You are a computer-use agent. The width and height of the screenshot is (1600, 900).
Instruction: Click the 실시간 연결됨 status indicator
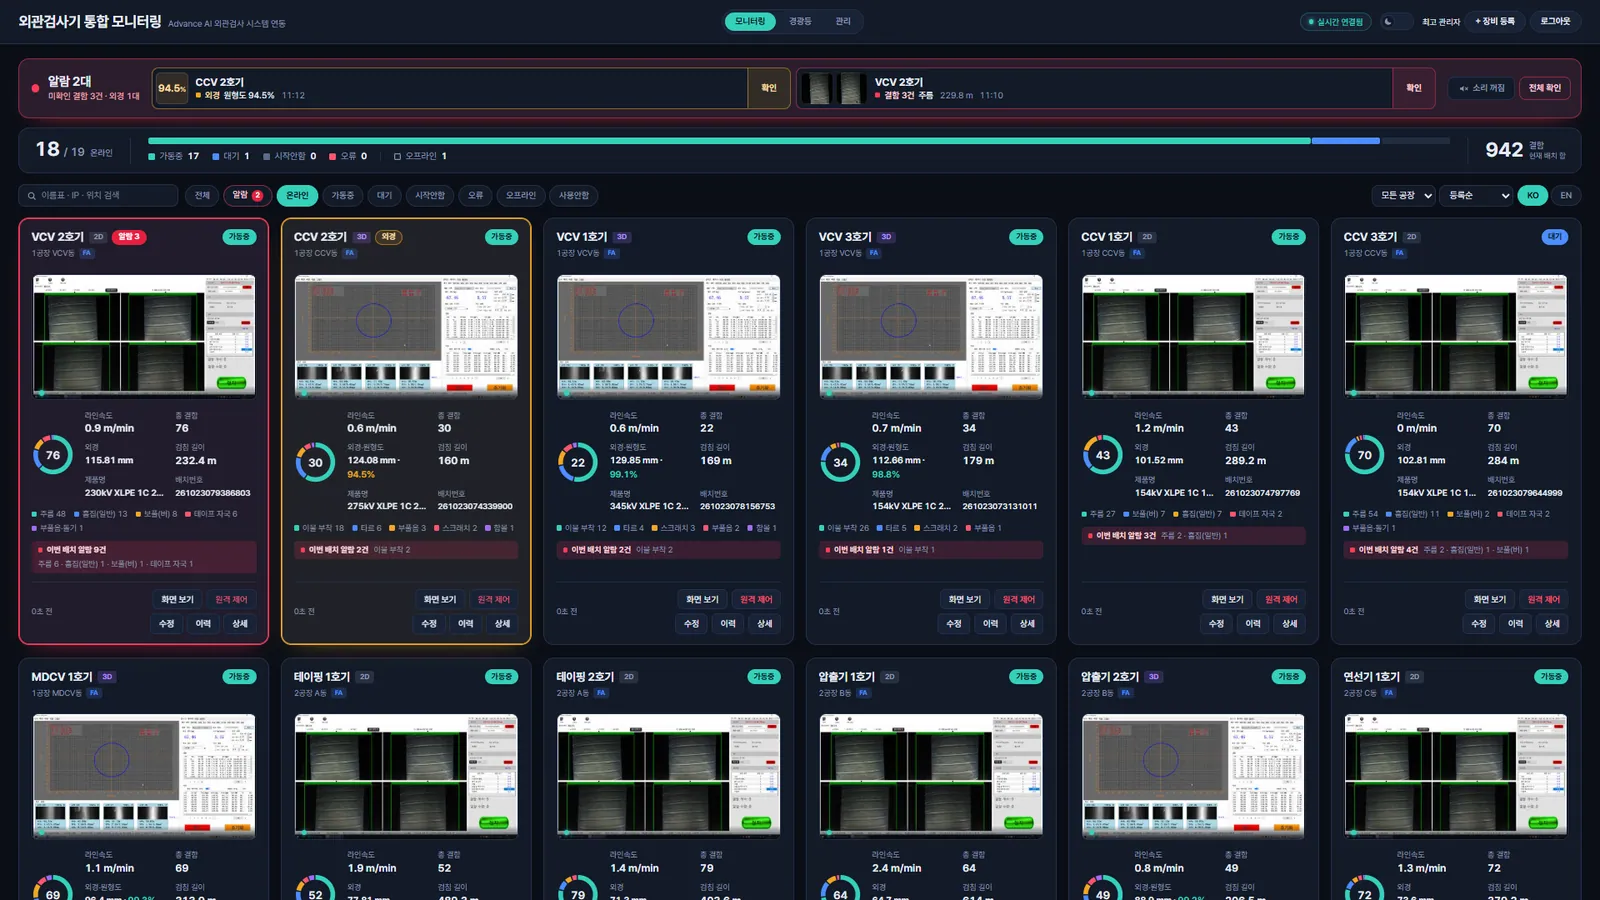pos(1336,21)
